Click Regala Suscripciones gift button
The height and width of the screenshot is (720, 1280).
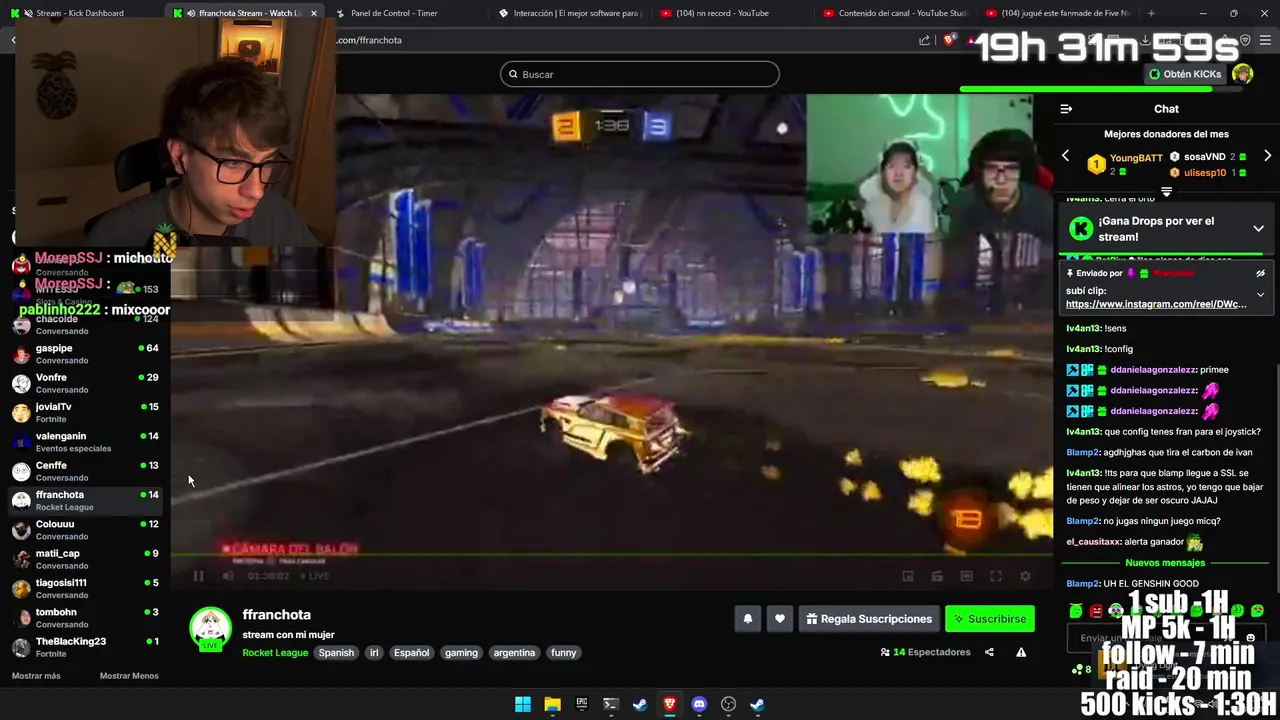point(868,619)
